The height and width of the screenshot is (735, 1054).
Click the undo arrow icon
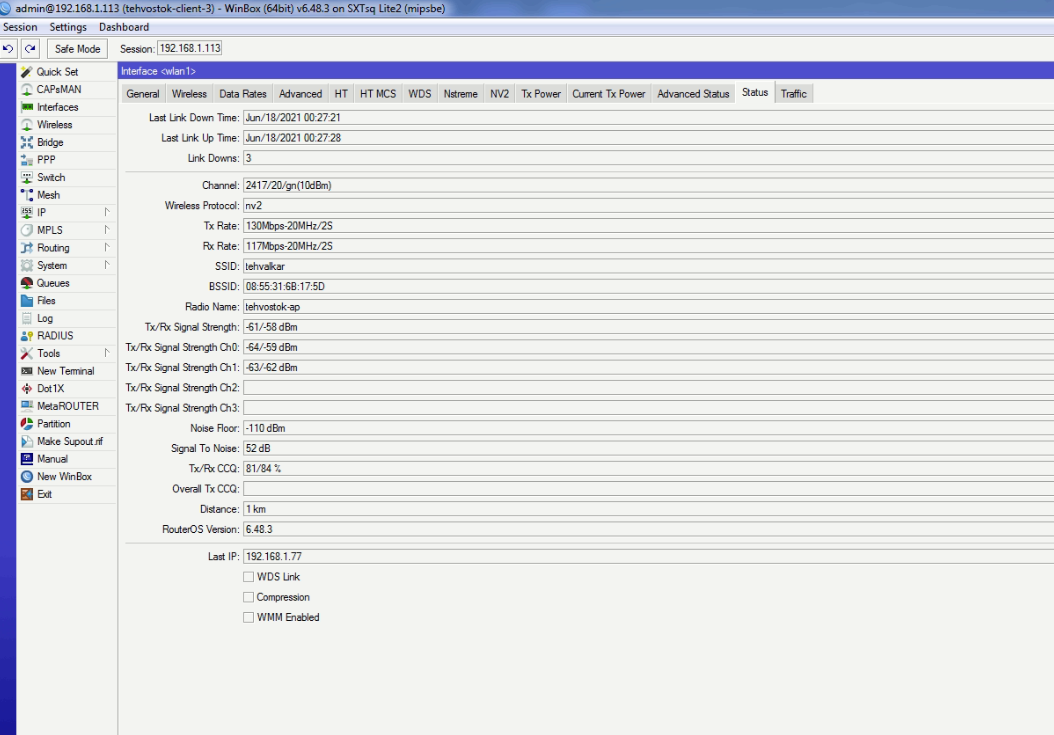(8, 48)
